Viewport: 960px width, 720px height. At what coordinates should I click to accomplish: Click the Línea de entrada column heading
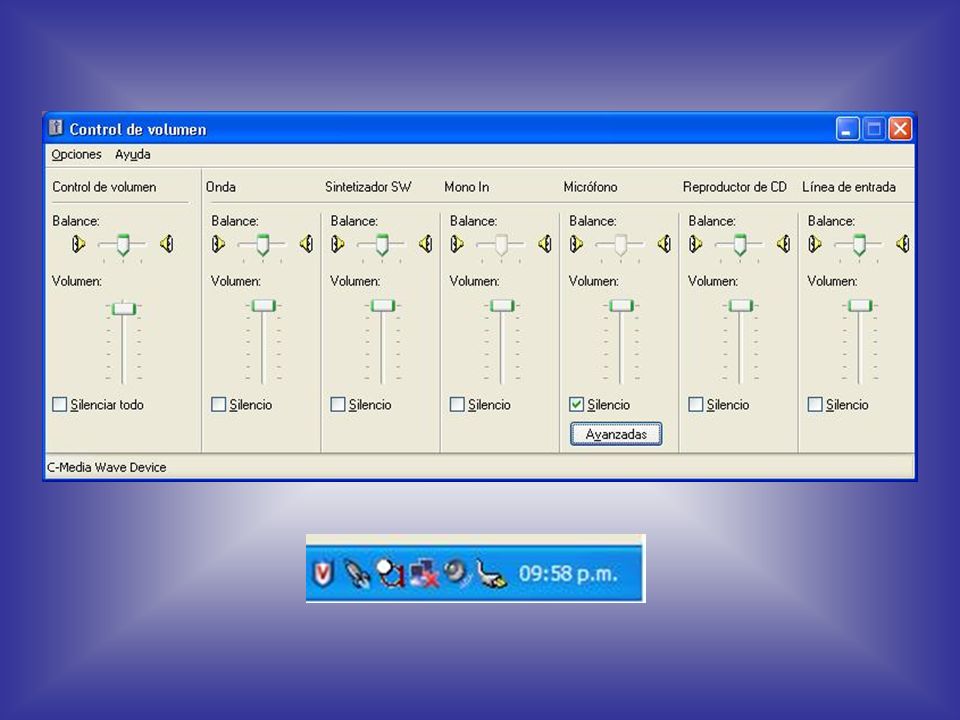pos(849,187)
